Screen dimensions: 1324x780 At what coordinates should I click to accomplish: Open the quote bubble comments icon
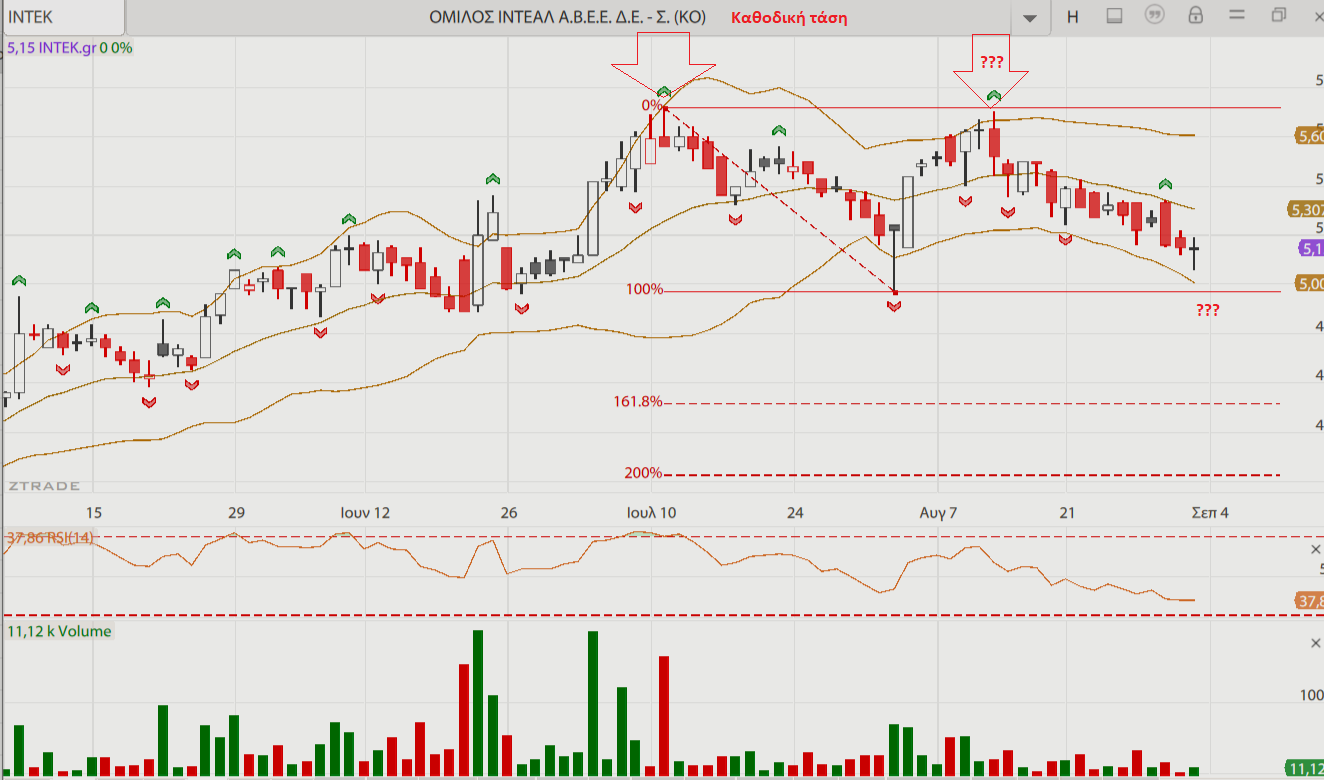coord(1155,16)
